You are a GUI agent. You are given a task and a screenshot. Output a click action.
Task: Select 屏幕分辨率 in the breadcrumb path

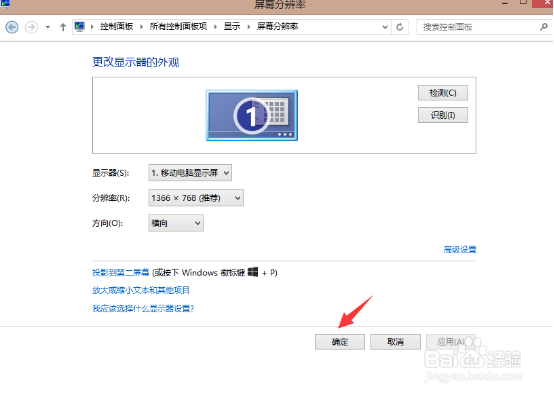tap(277, 26)
